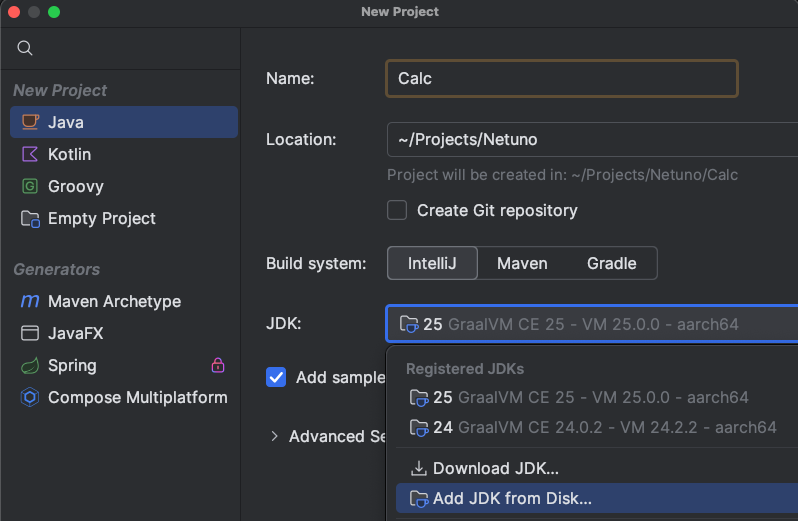Image resolution: width=798 pixels, height=521 pixels.
Task: Open the JDK dropdown combo box
Action: (x=590, y=324)
